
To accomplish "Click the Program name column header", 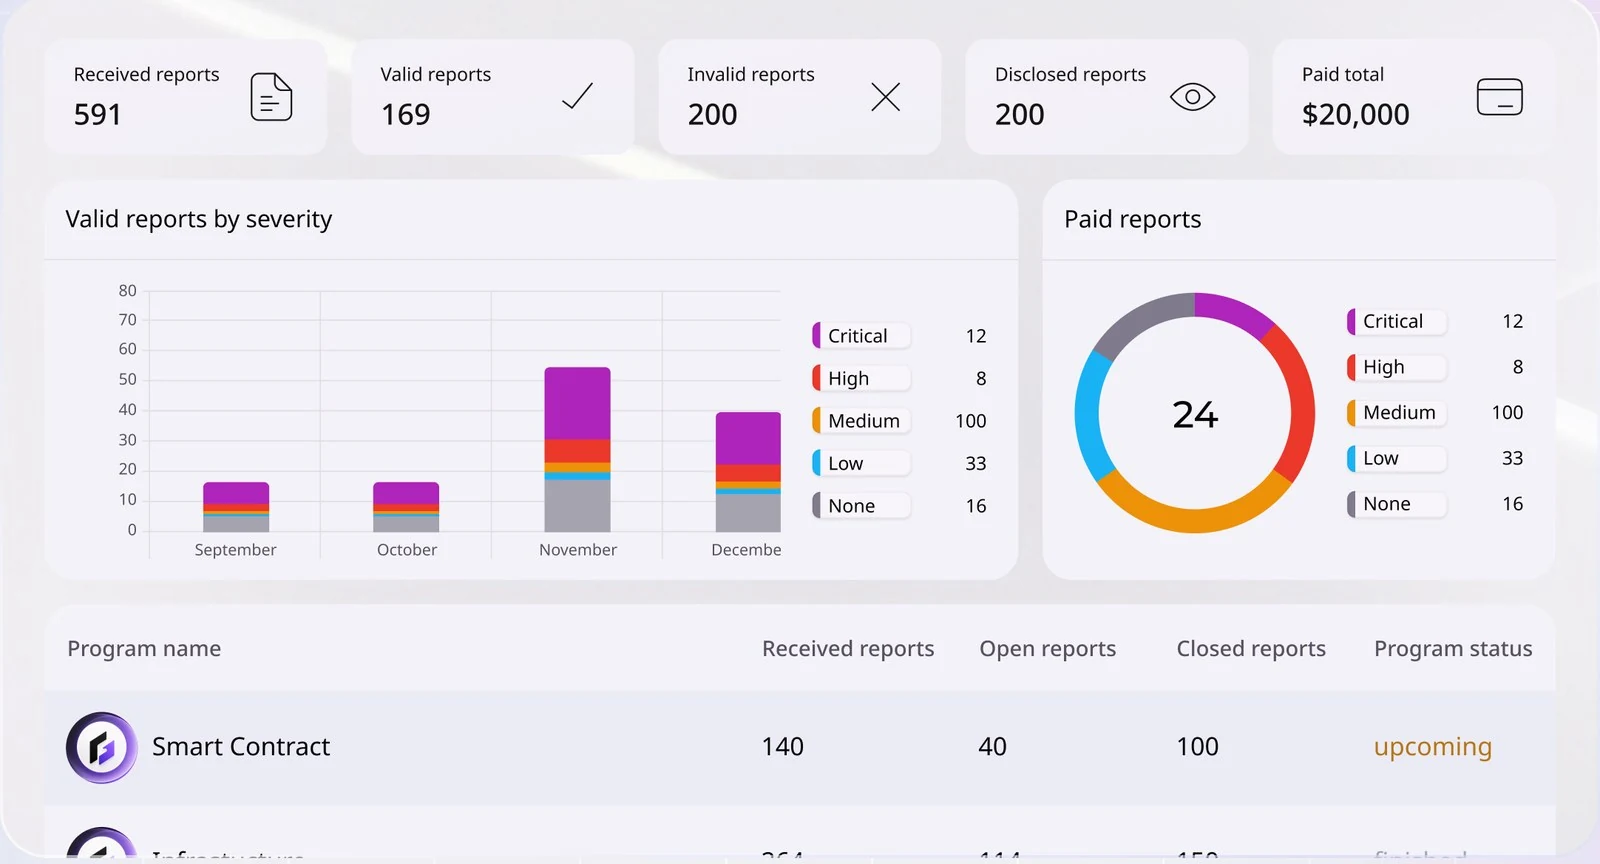I will (x=144, y=649).
